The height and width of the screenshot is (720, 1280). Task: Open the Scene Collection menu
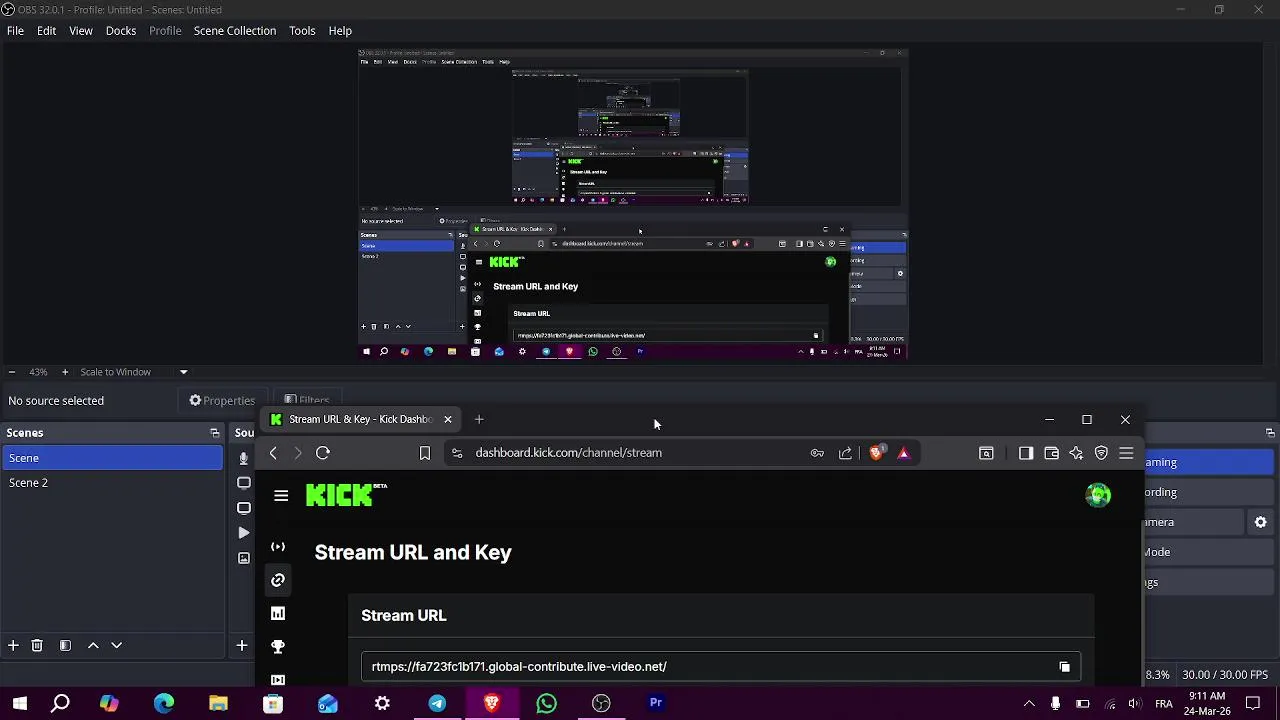point(235,31)
